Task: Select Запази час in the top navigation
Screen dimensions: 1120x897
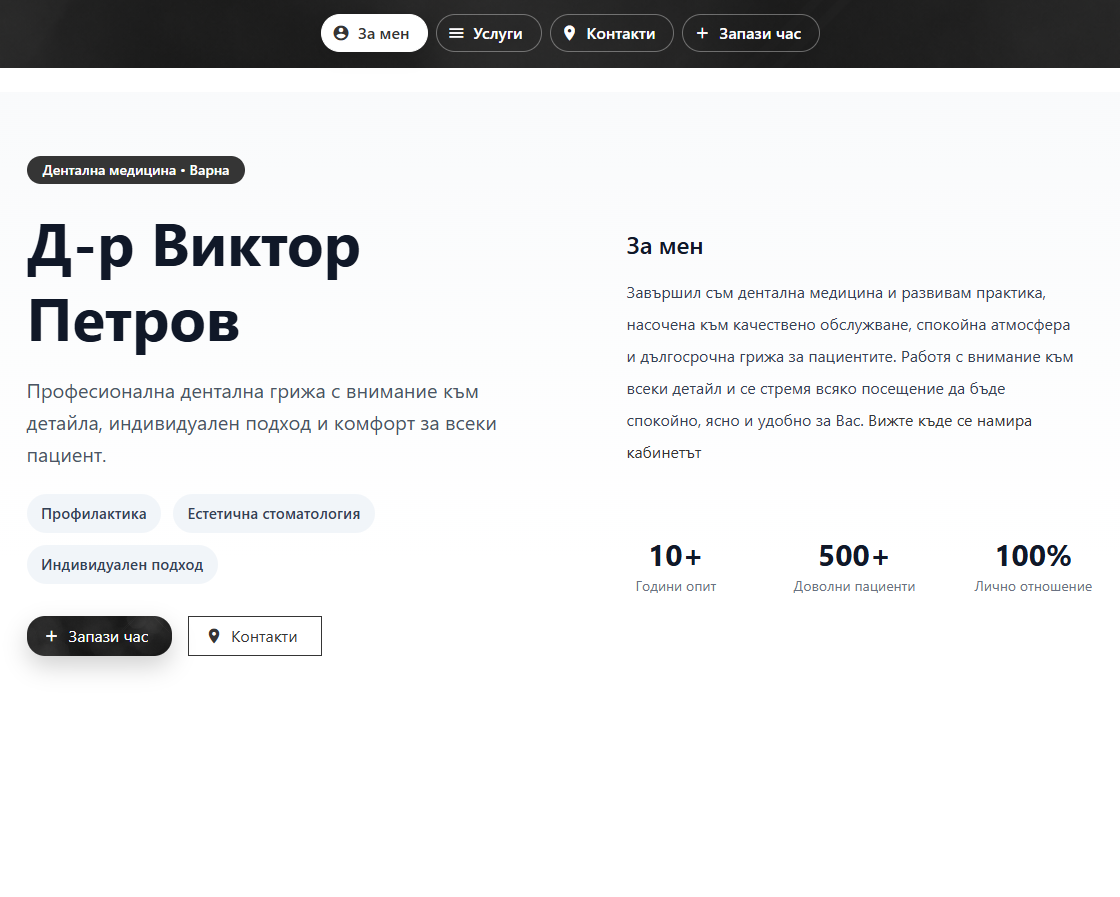Action: click(751, 33)
